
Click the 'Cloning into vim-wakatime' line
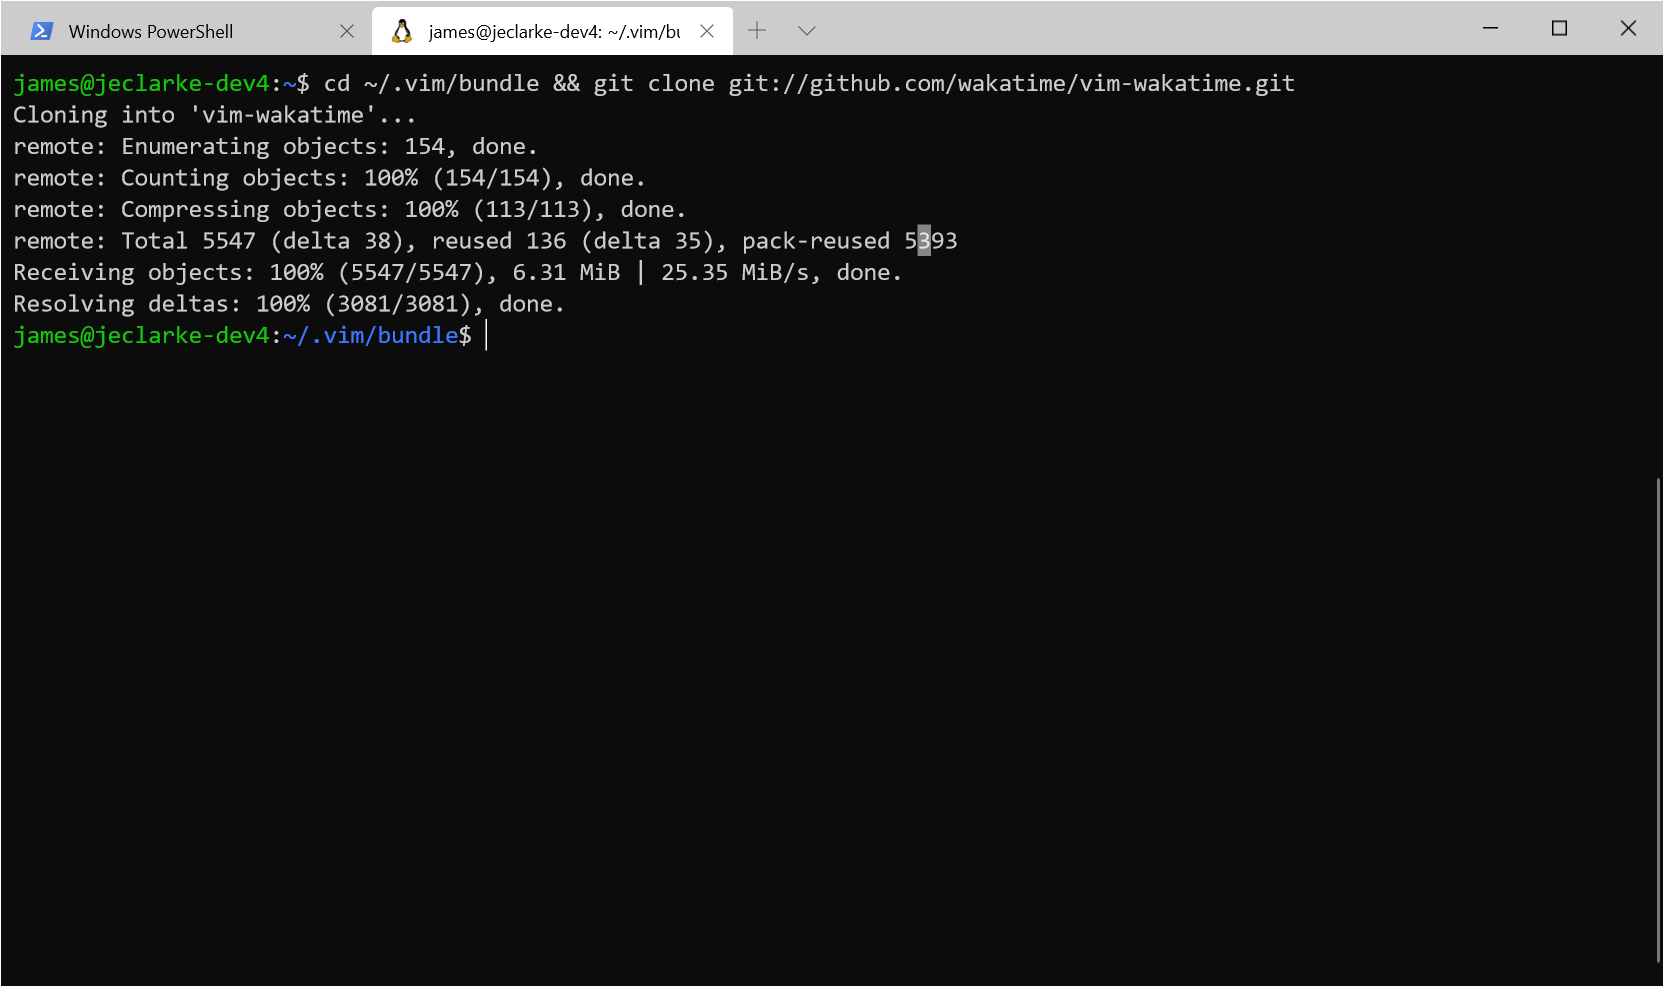point(213,114)
